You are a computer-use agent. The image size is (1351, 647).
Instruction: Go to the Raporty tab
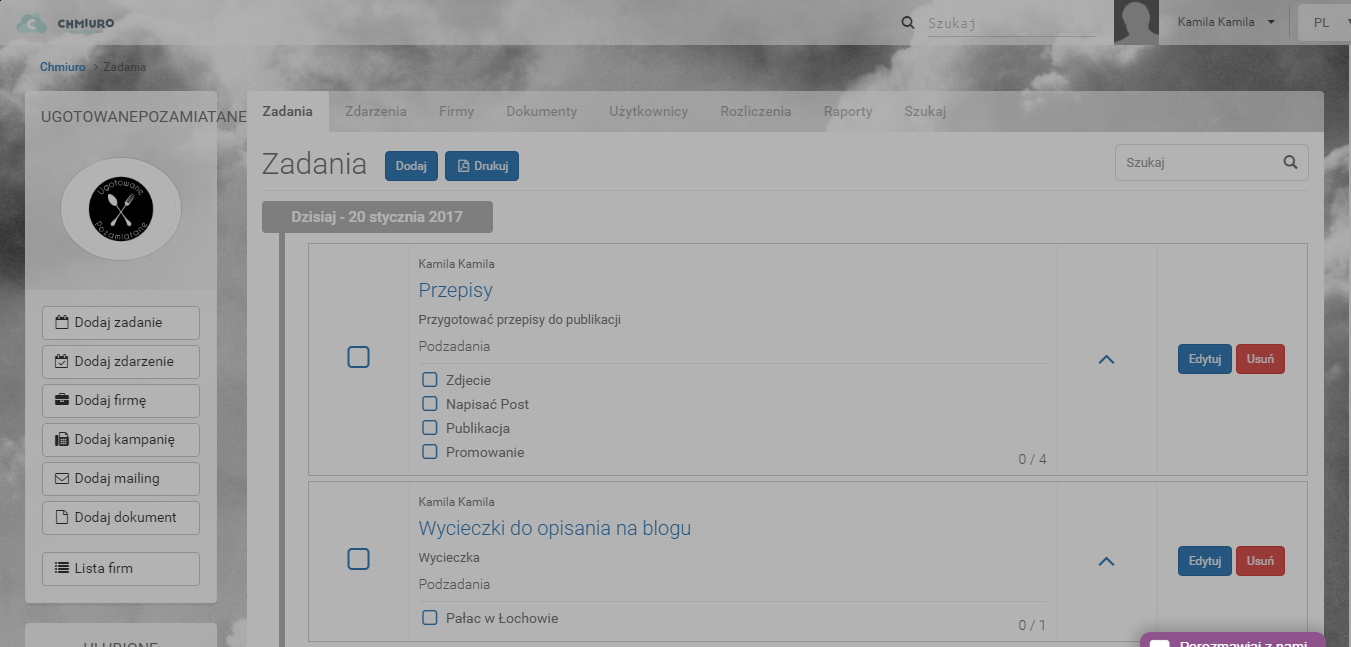pyautogui.click(x=848, y=111)
